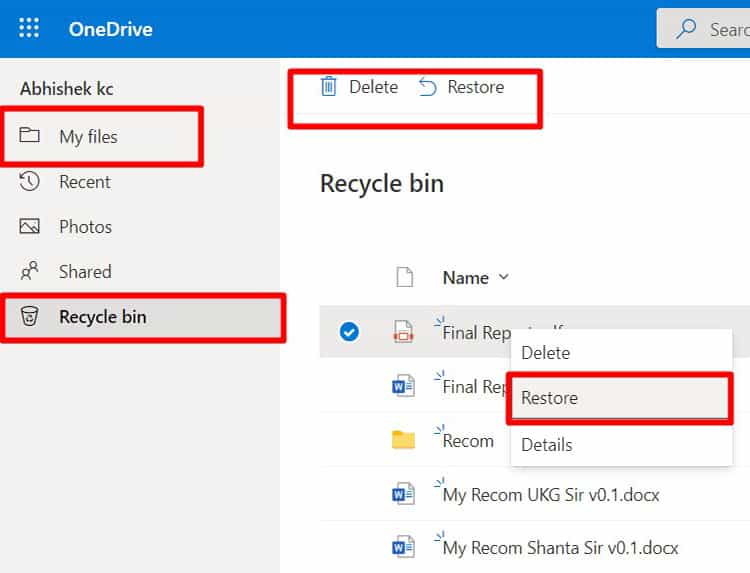Click the Photos picture icon

[x=29, y=226]
